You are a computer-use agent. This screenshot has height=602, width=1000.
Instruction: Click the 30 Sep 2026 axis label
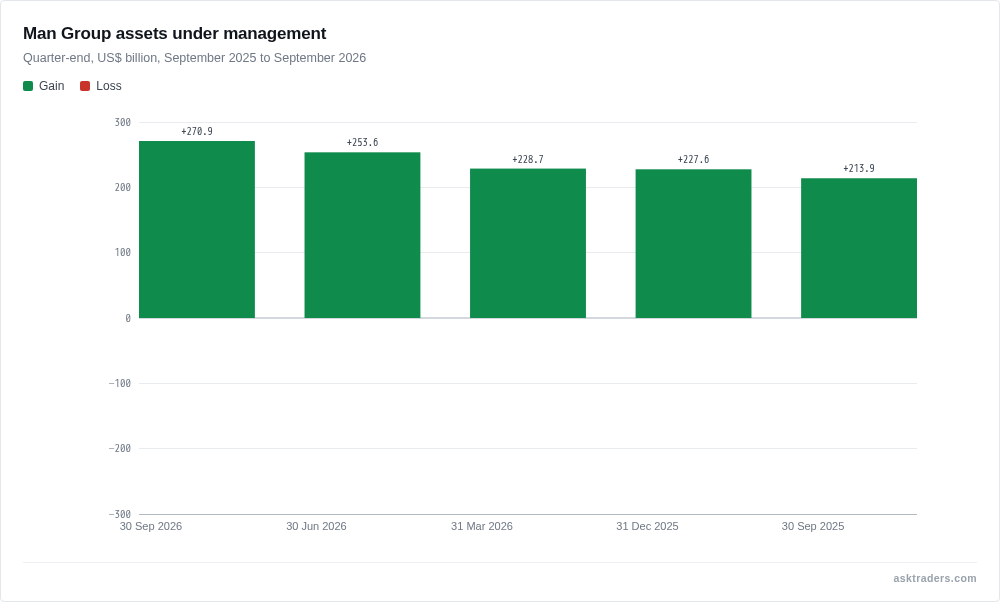[151, 526]
